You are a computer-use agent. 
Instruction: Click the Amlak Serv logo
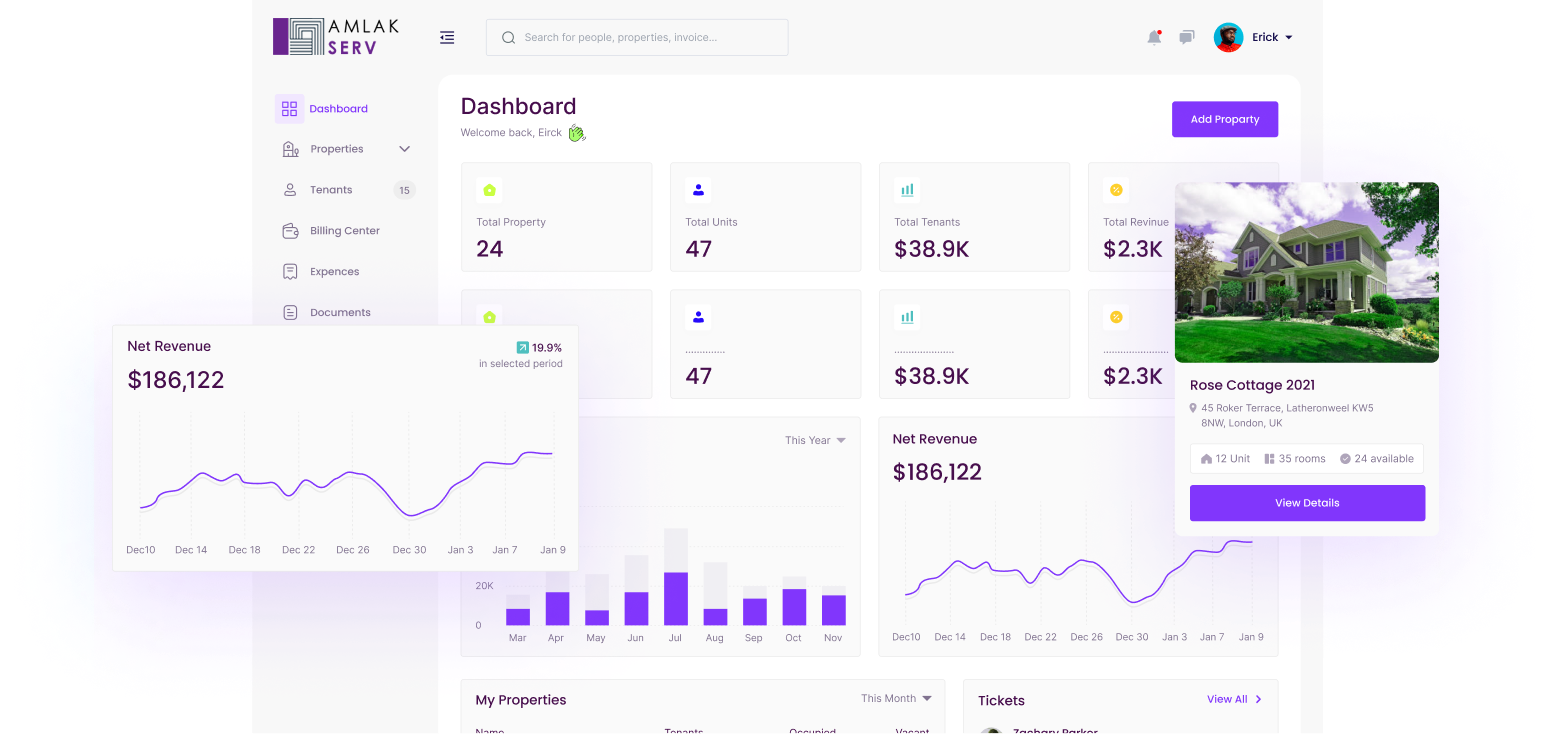336,37
